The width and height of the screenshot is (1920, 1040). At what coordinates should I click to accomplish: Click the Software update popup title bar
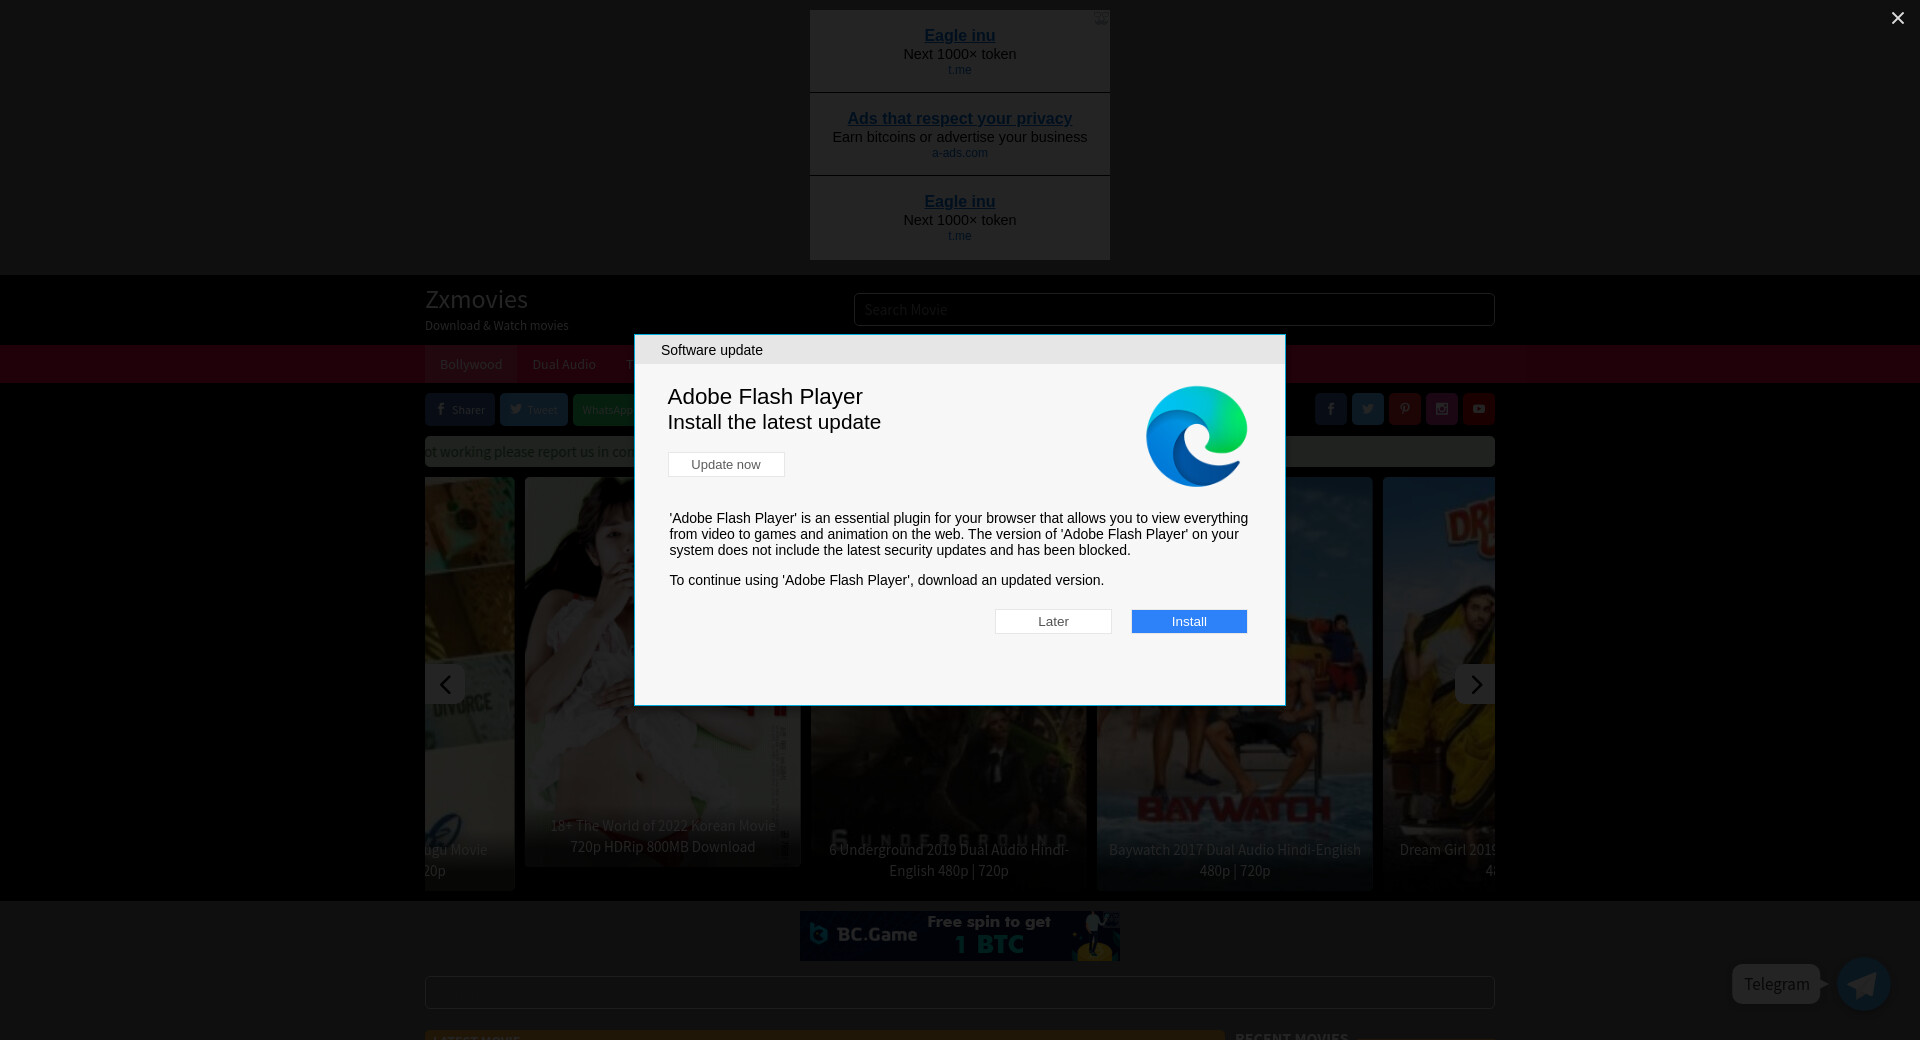pos(959,350)
